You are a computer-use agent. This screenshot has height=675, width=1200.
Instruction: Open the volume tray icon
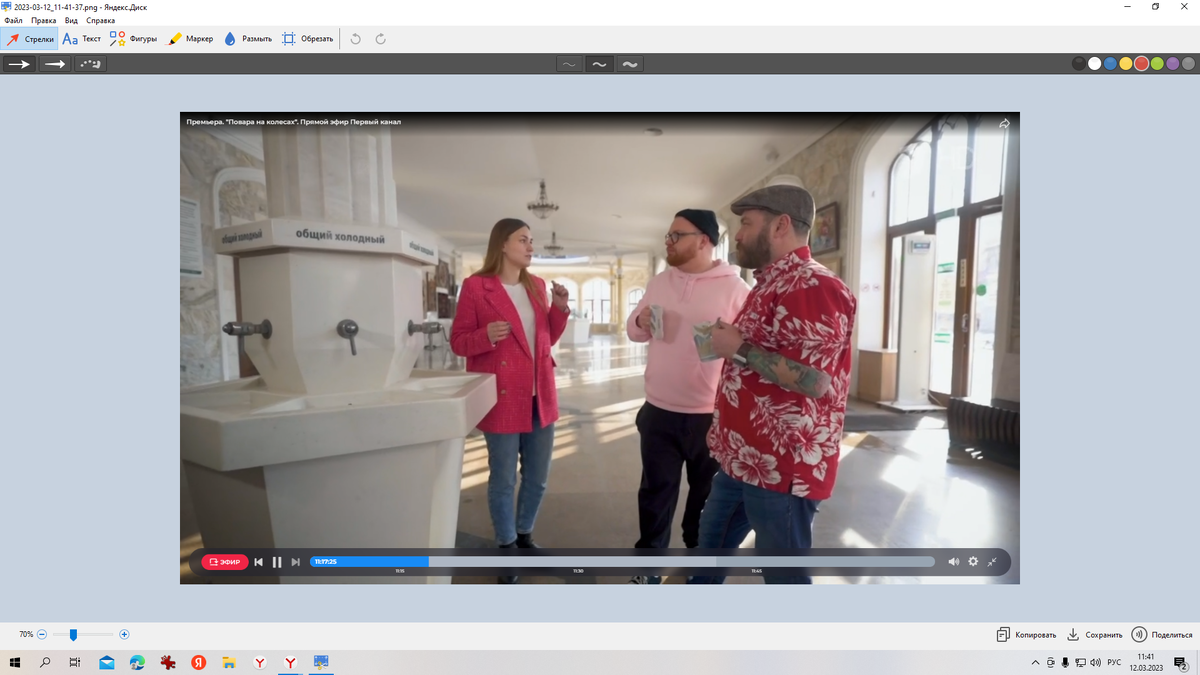pyautogui.click(x=1096, y=663)
